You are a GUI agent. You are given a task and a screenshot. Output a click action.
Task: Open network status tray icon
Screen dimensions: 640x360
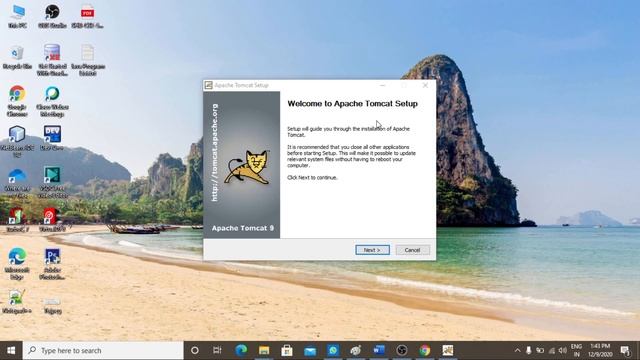[x=551, y=350]
